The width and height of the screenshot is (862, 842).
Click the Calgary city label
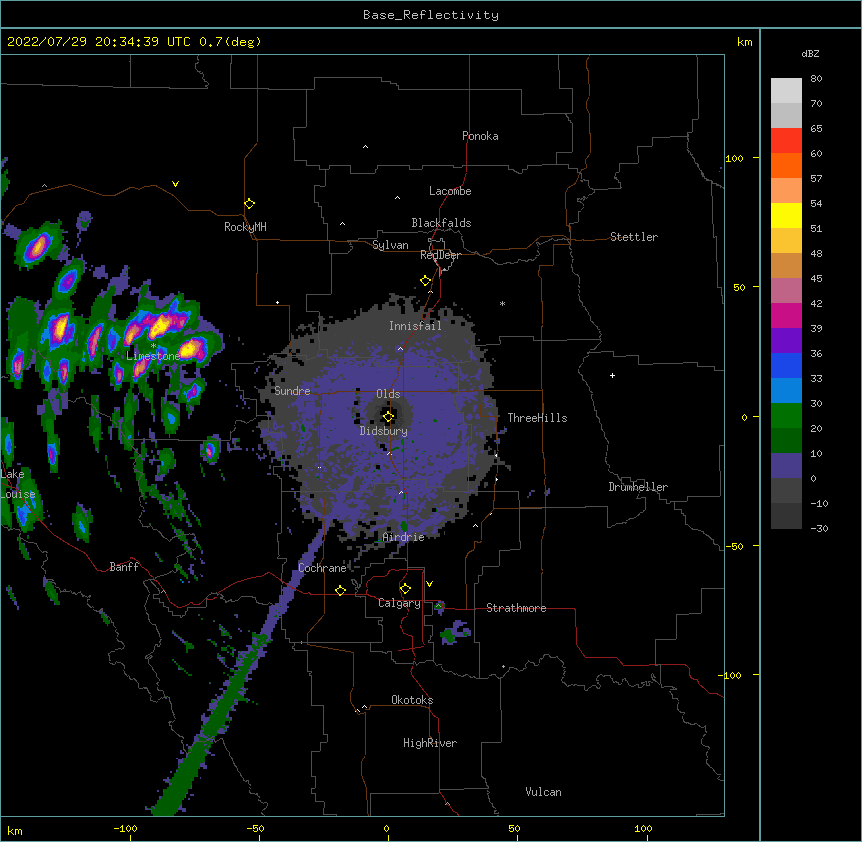coord(399,603)
